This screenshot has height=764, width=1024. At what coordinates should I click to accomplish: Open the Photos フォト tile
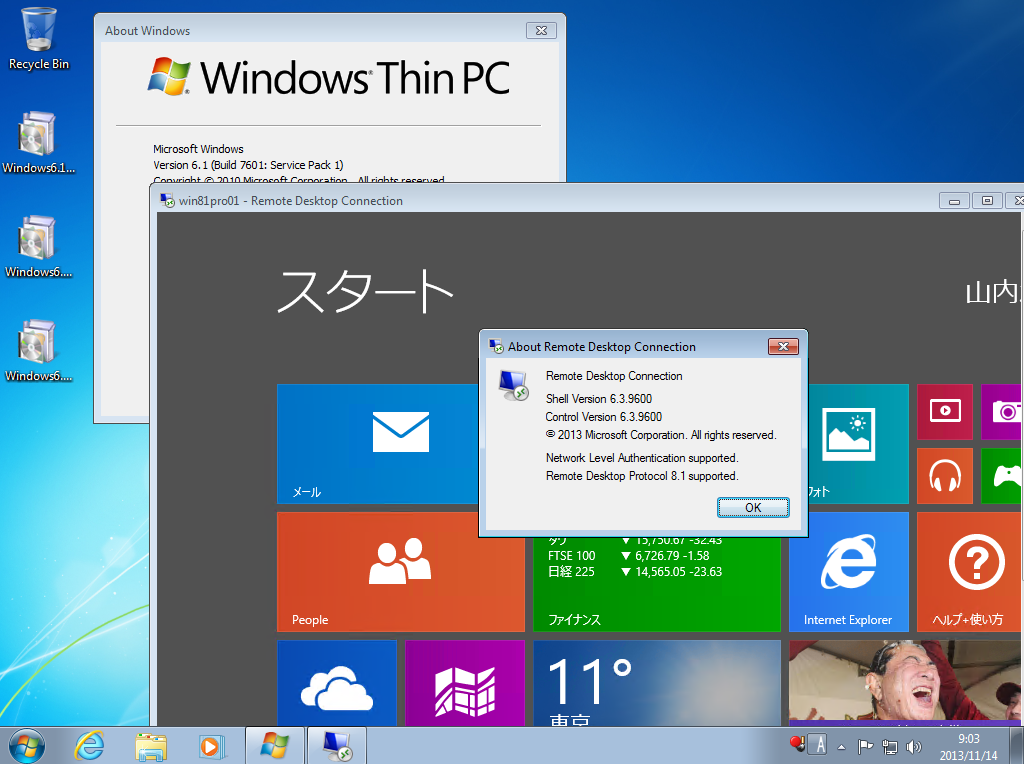point(858,444)
